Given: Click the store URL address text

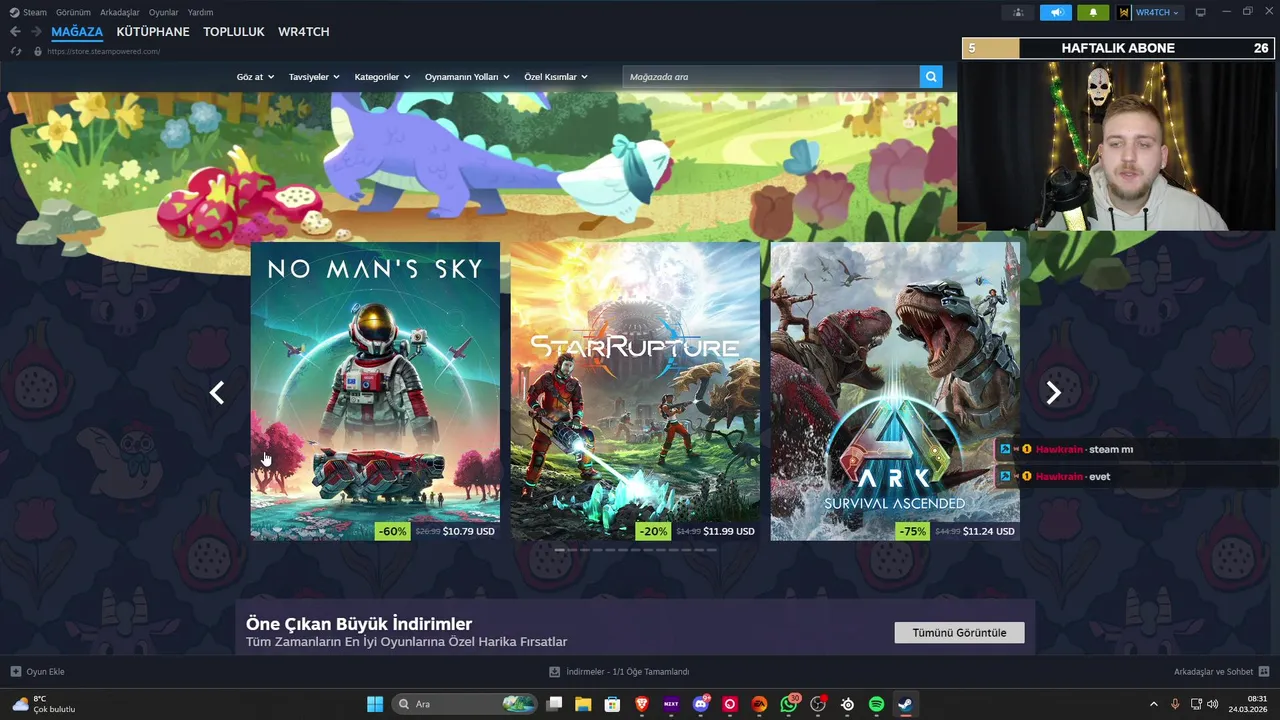Looking at the screenshot, I should [x=103, y=51].
